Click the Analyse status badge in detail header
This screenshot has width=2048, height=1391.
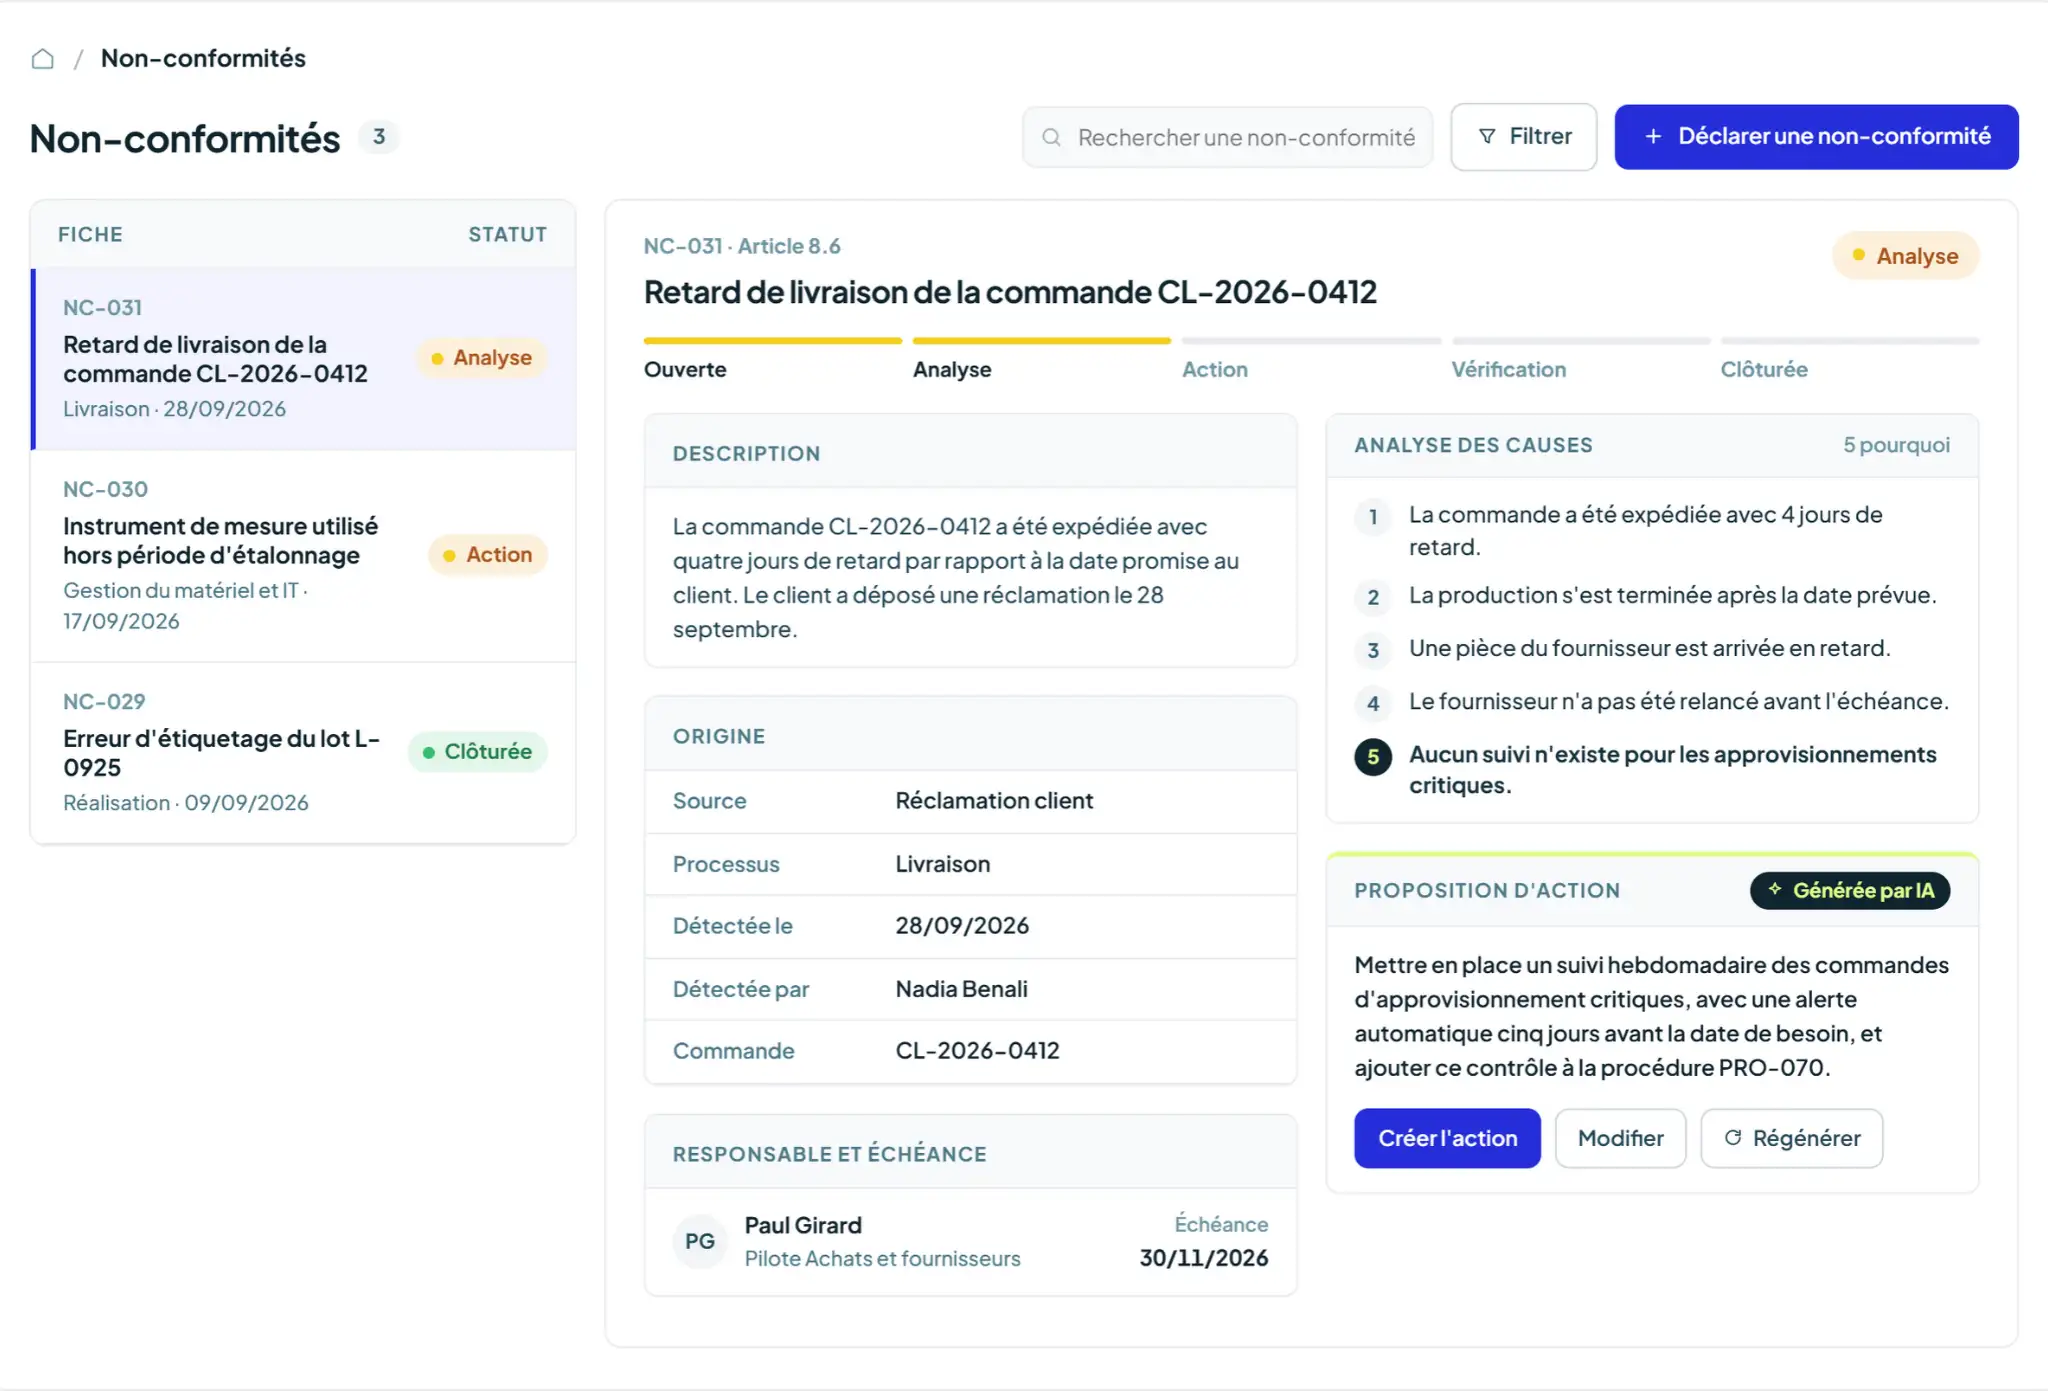[1905, 256]
